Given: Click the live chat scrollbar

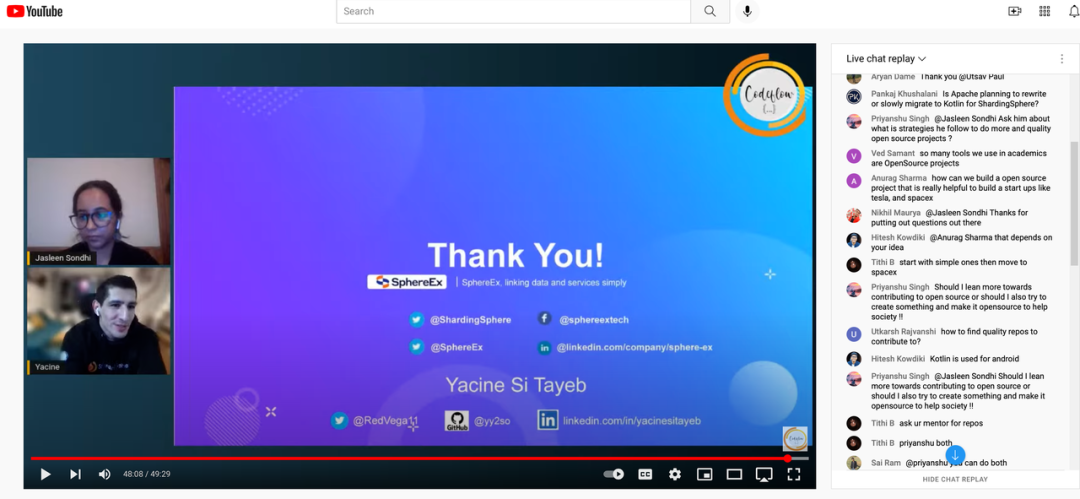Looking at the screenshot, I should [x=1074, y=203].
